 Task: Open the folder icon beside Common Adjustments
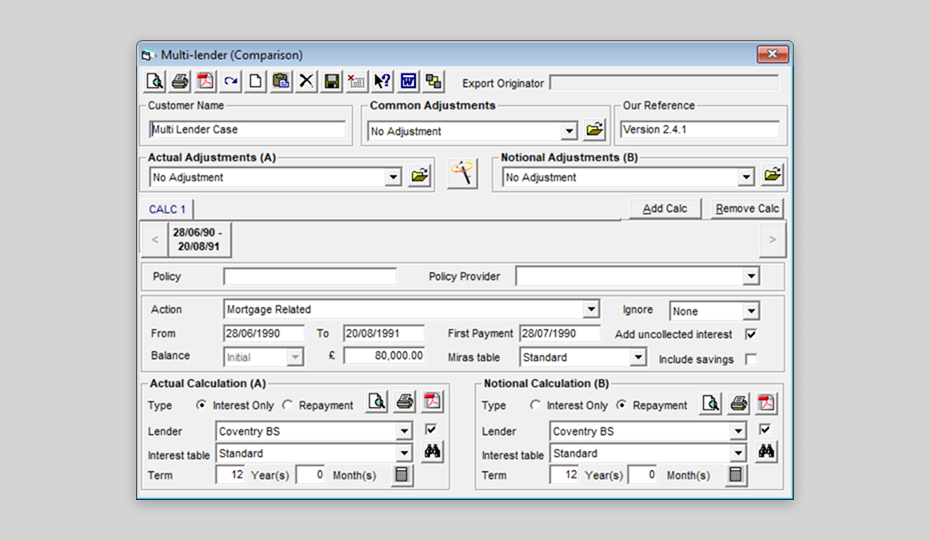595,130
